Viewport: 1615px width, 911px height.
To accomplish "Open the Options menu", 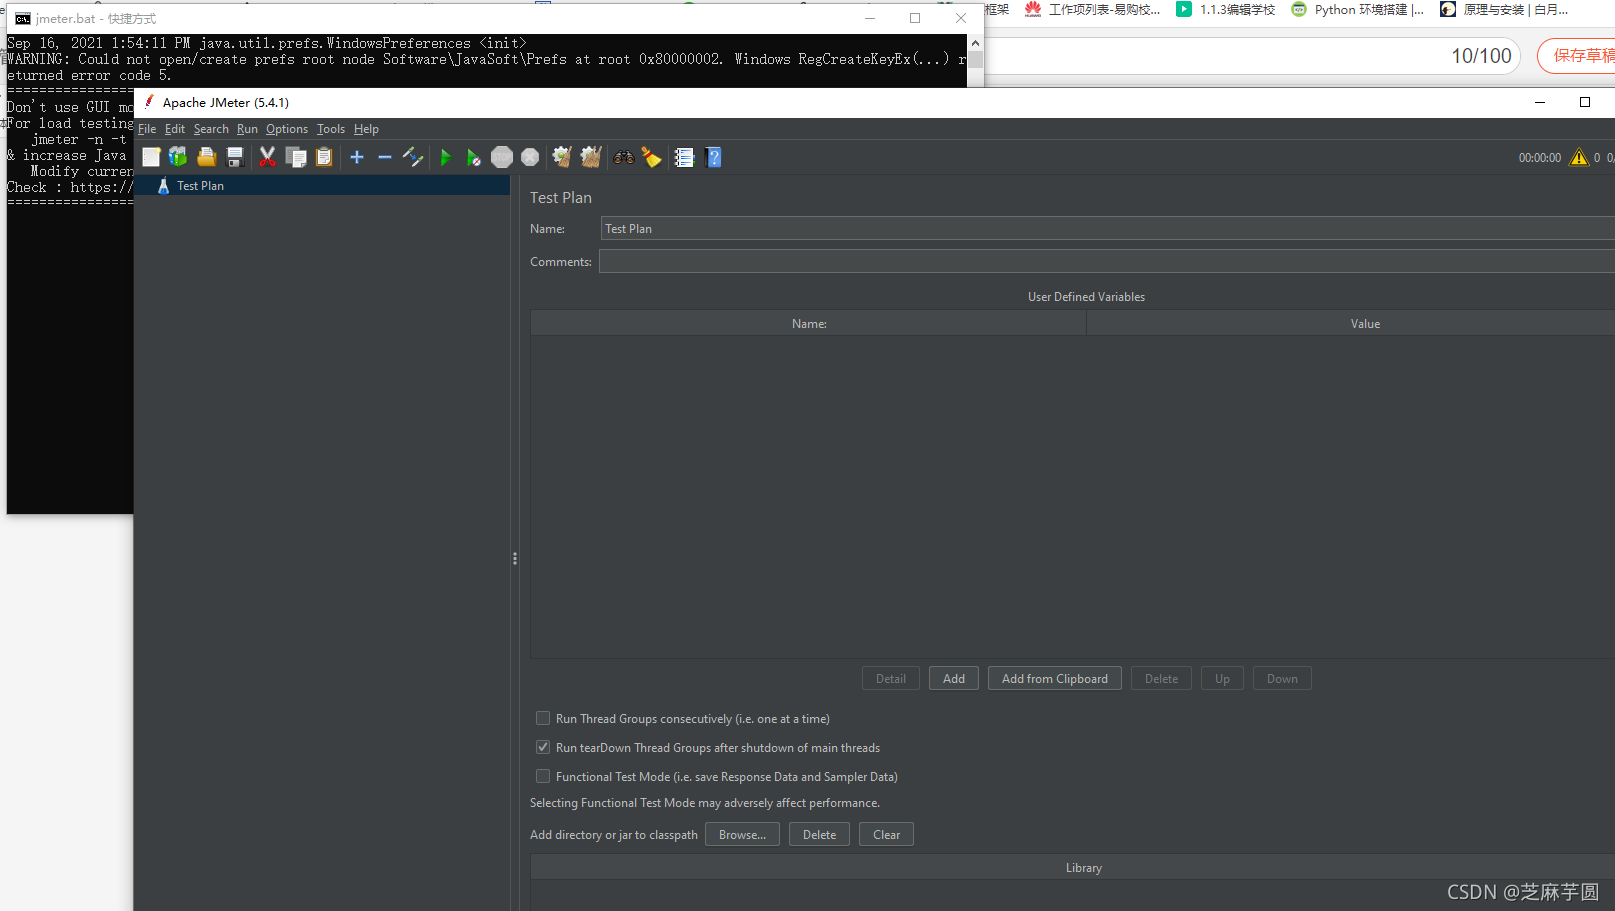I will pos(287,129).
